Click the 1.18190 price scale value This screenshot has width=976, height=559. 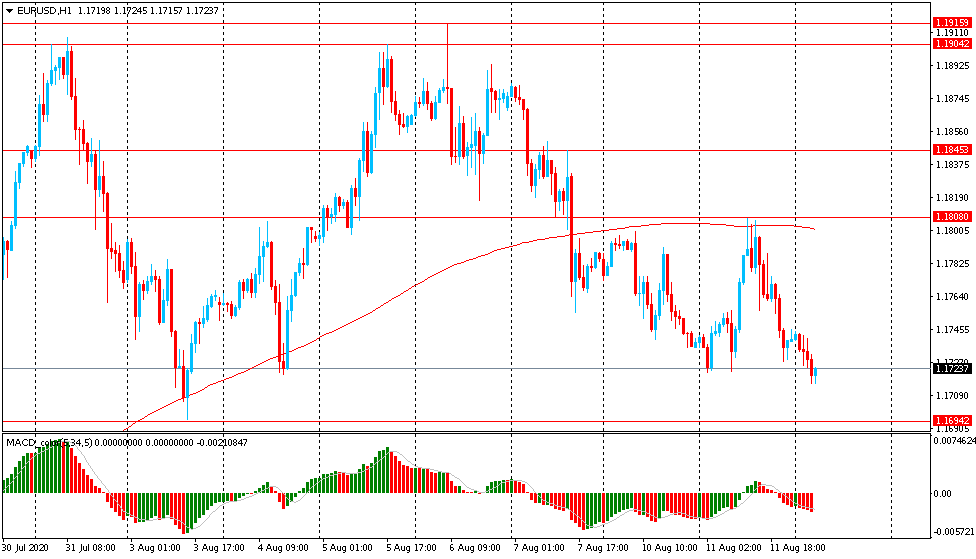coord(952,197)
